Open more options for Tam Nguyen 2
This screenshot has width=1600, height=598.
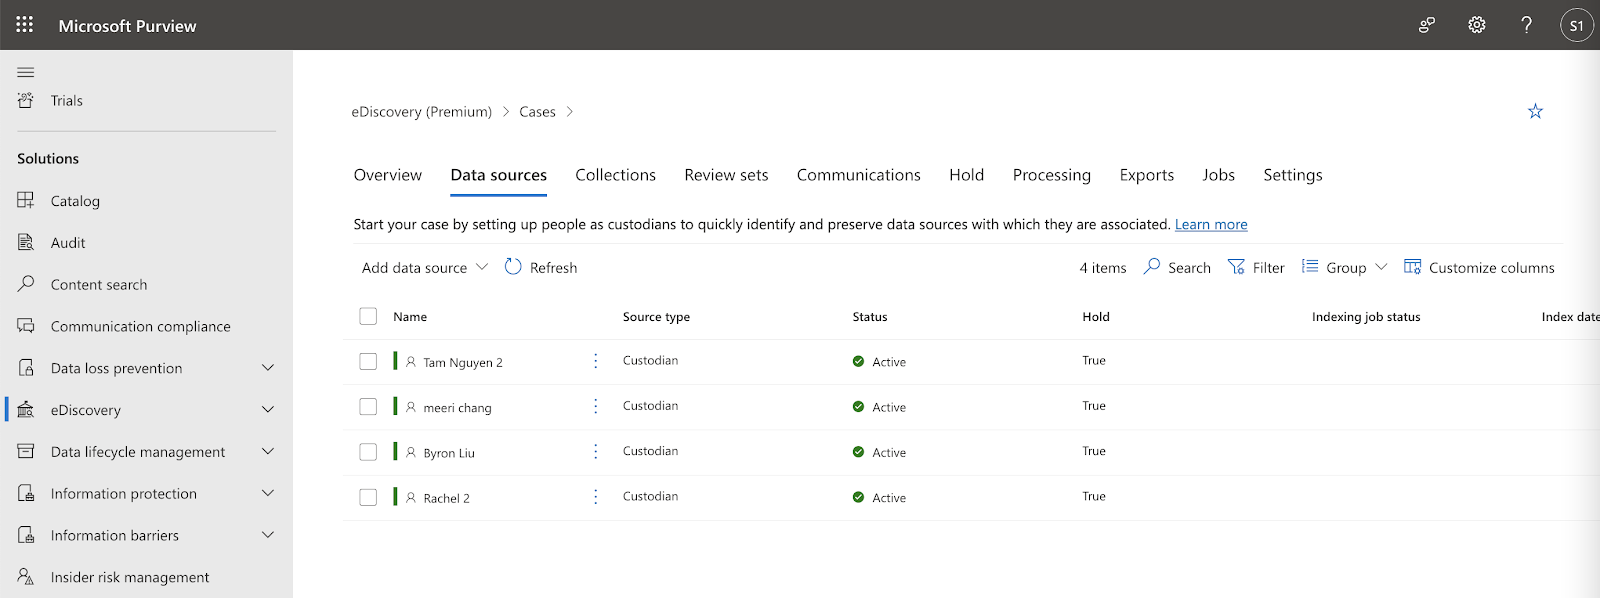596,361
